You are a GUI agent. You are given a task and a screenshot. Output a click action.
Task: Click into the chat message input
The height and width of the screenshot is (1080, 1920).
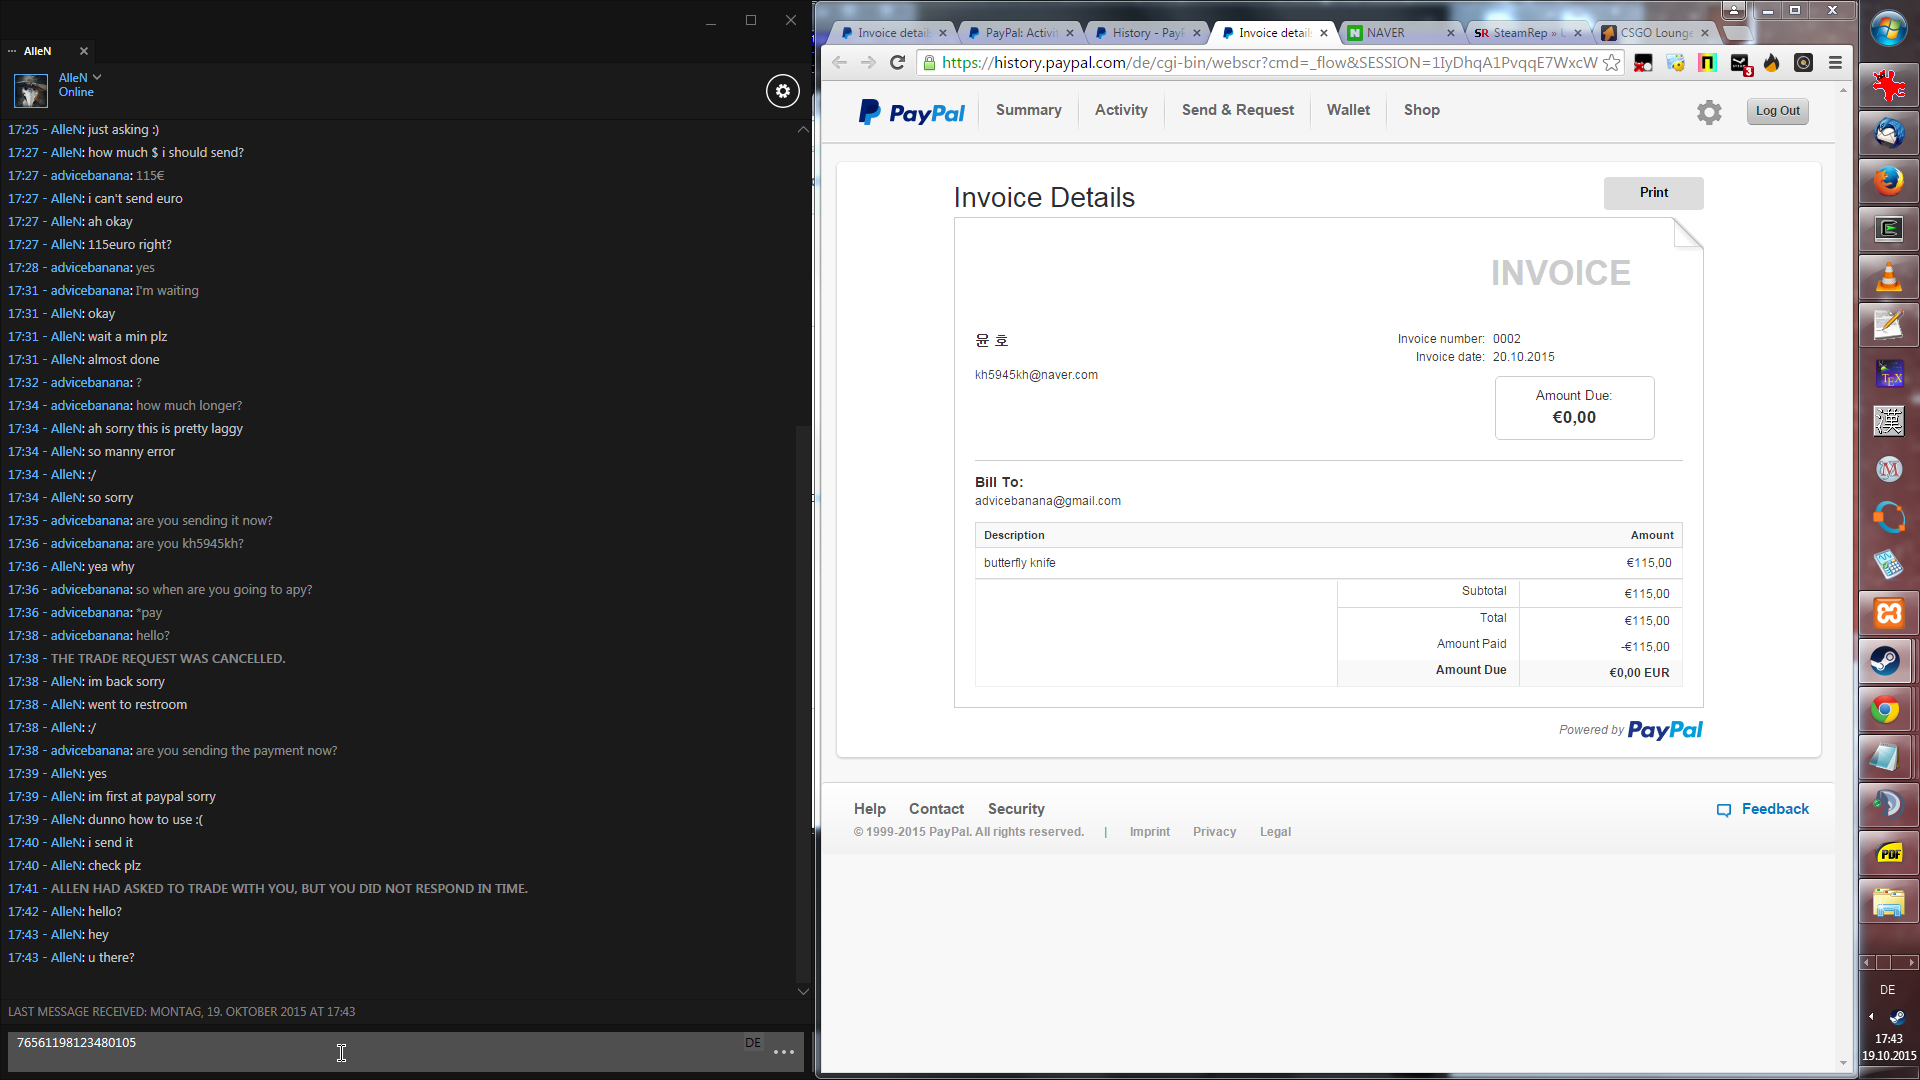[370, 1052]
